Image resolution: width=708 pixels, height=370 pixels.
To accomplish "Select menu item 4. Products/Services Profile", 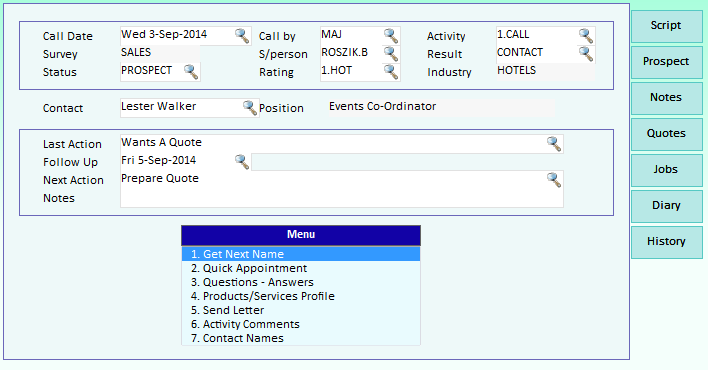I will [301, 296].
